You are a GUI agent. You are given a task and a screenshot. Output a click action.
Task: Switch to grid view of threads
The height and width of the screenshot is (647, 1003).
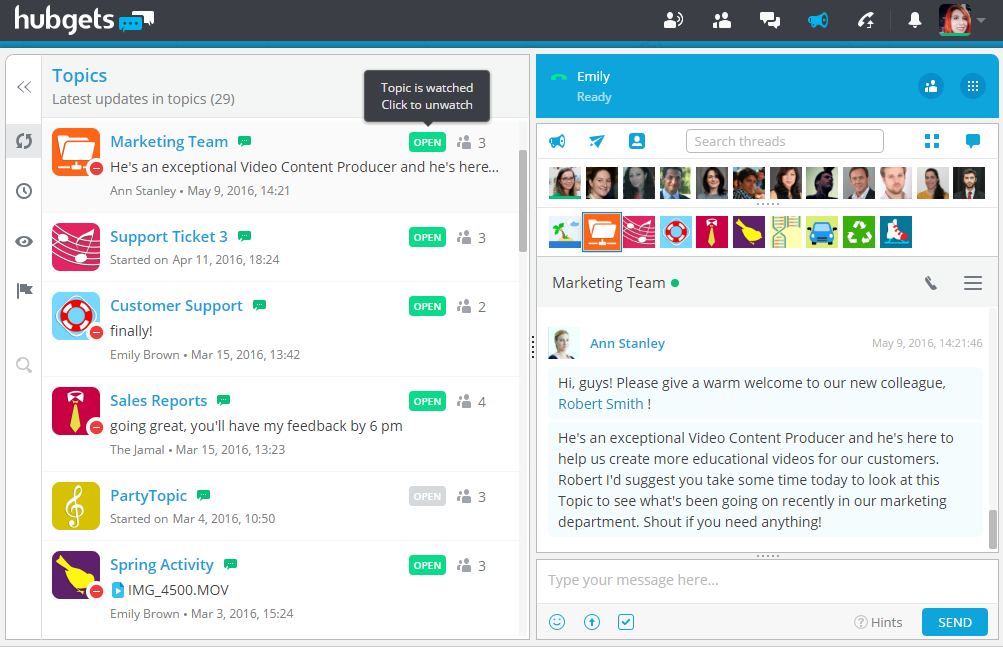click(932, 141)
